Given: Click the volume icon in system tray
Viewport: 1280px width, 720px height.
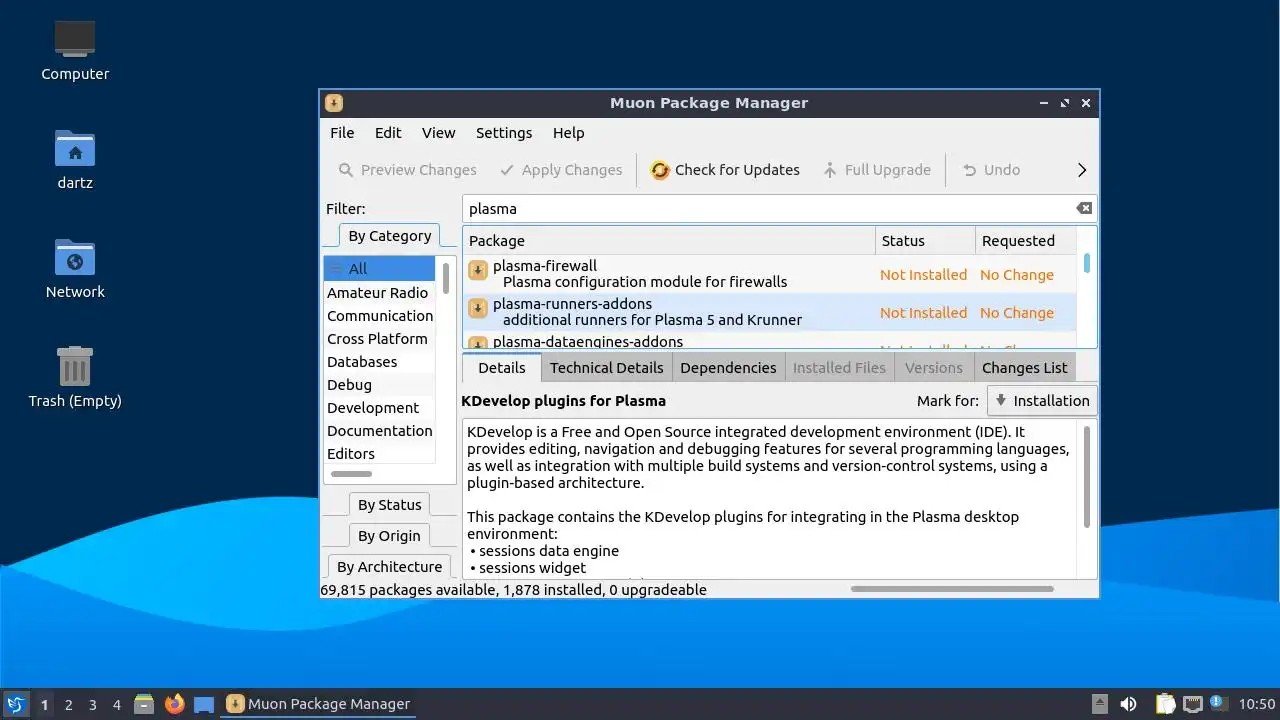Looking at the screenshot, I should pos(1128,704).
